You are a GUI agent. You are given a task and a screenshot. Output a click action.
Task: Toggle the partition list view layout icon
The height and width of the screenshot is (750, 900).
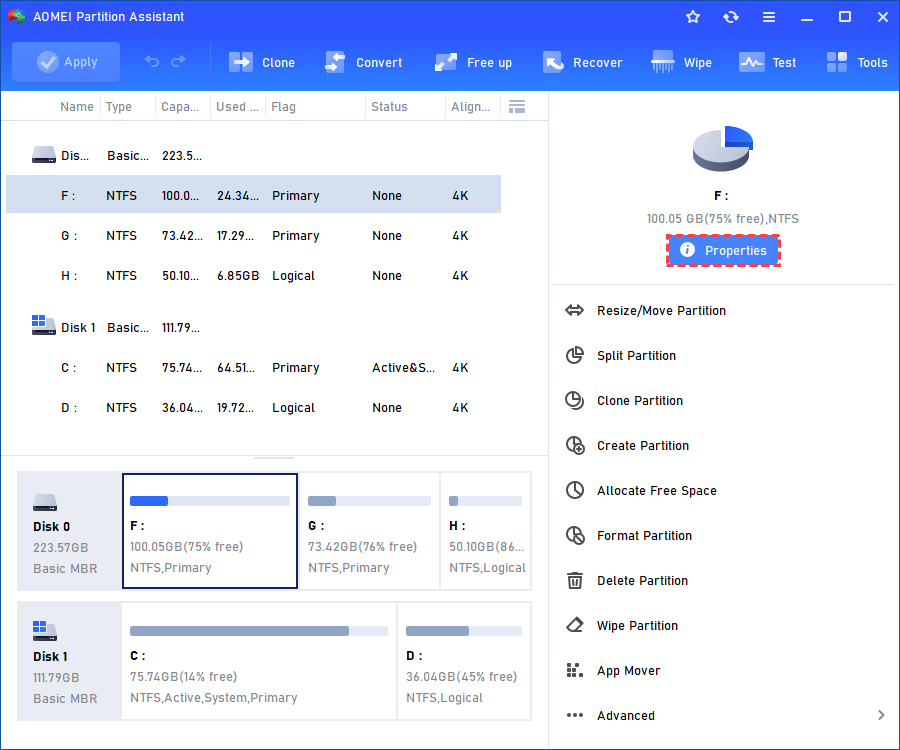517,107
